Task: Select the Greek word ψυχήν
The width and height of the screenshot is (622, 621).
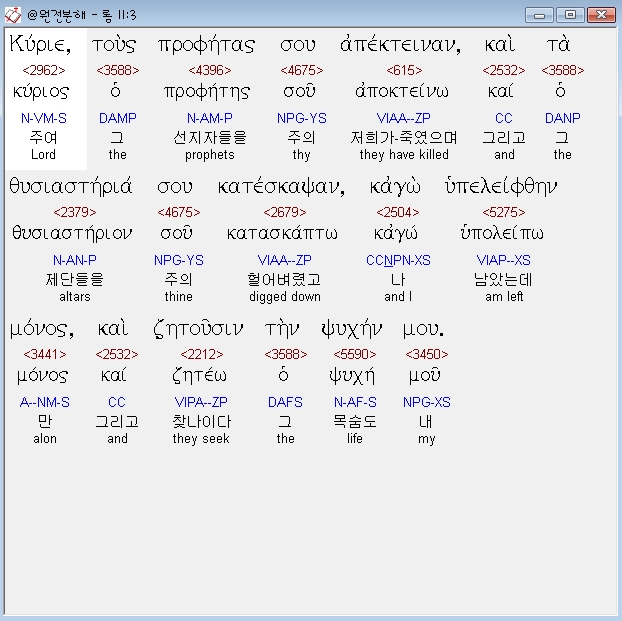Action: coord(352,329)
